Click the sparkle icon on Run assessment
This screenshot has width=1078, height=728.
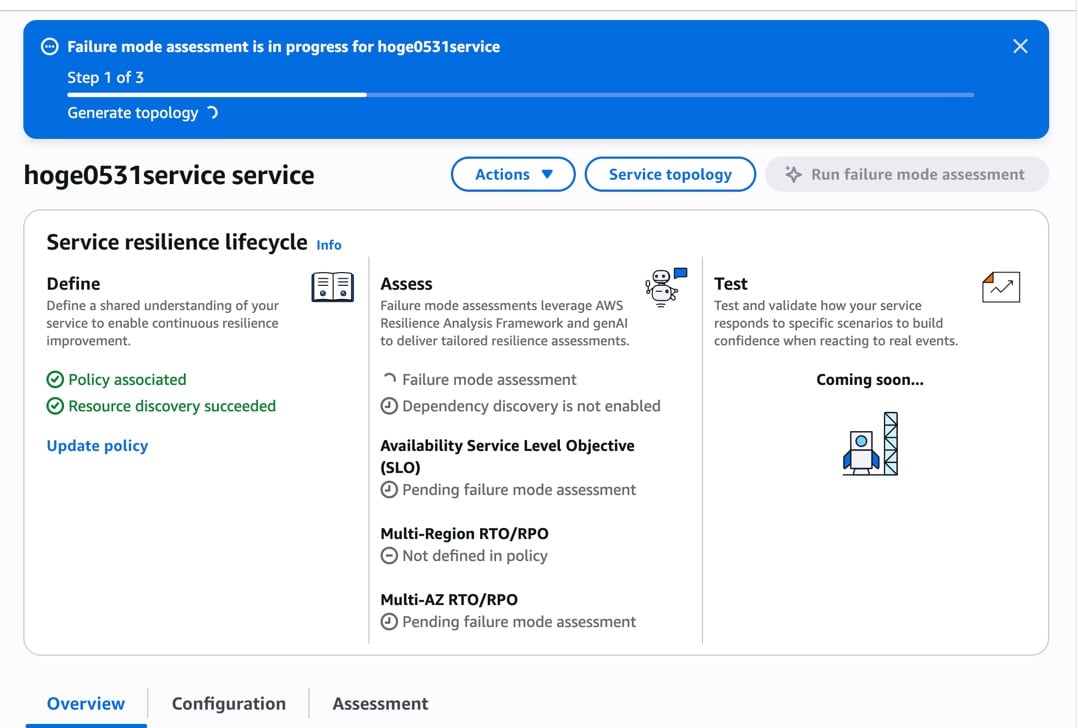pos(793,175)
